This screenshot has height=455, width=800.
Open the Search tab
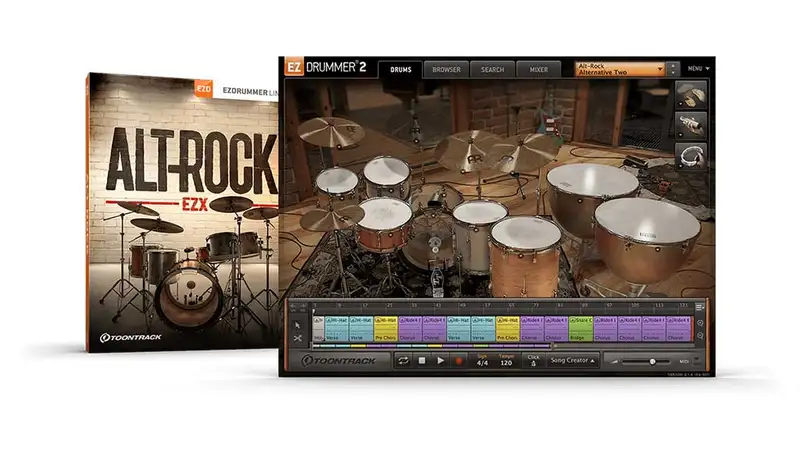pyautogui.click(x=492, y=69)
